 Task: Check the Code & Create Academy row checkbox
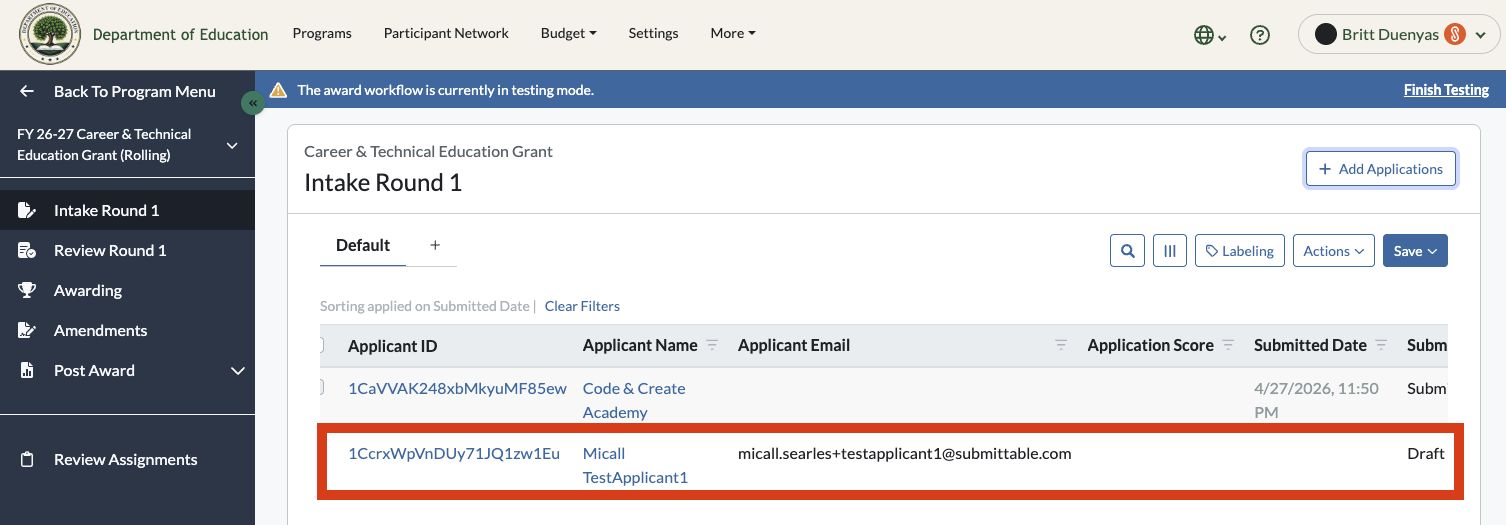coord(321,387)
